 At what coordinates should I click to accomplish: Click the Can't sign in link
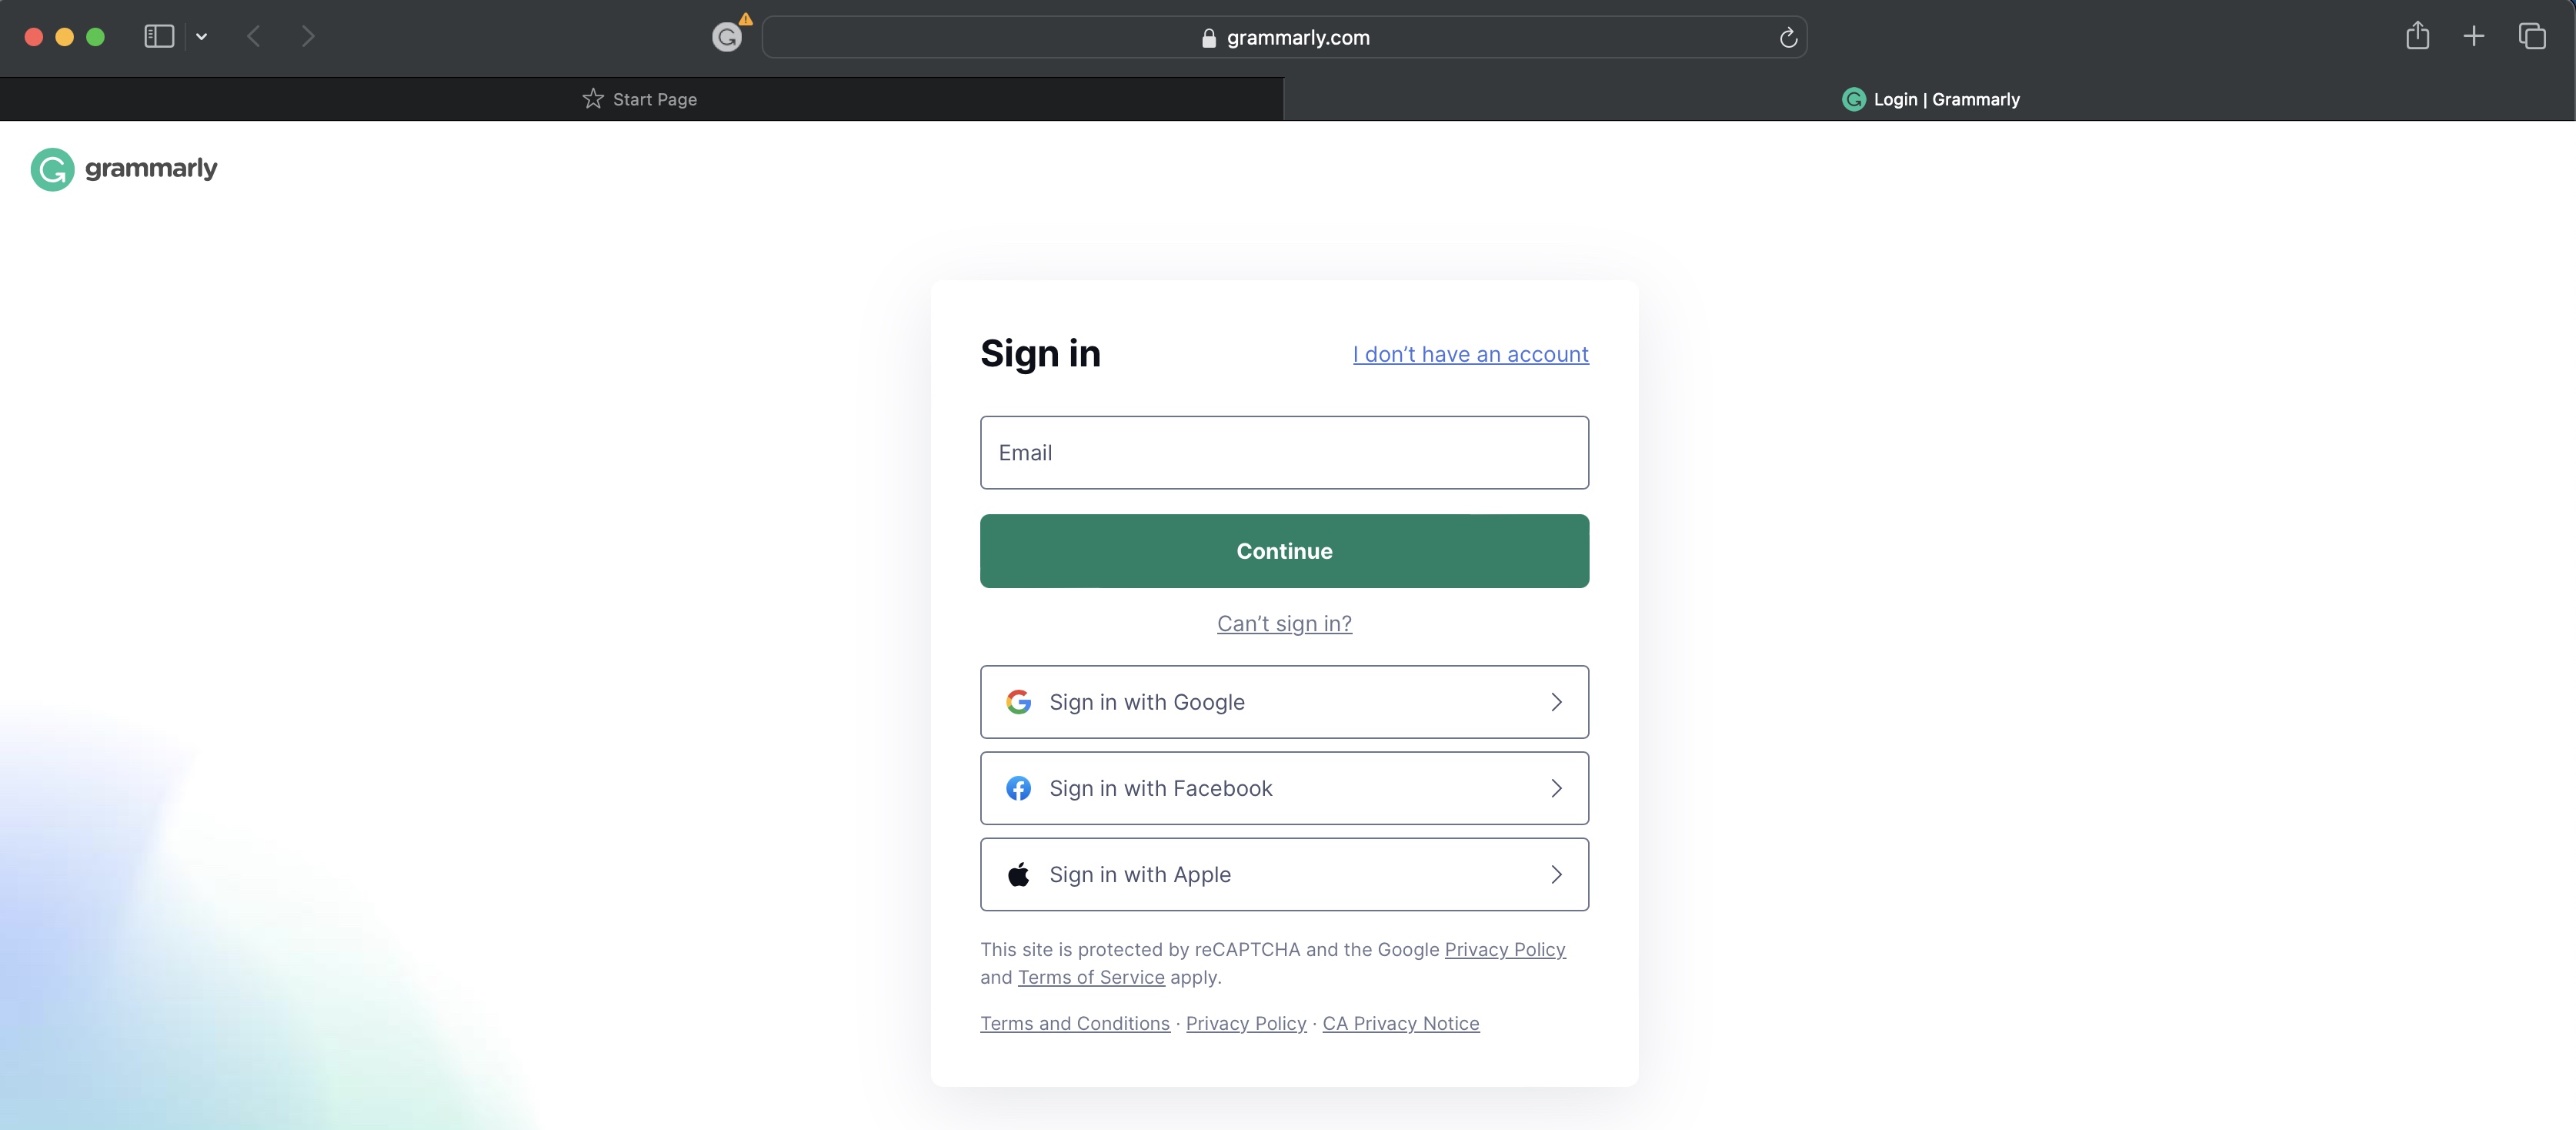(x=1285, y=621)
